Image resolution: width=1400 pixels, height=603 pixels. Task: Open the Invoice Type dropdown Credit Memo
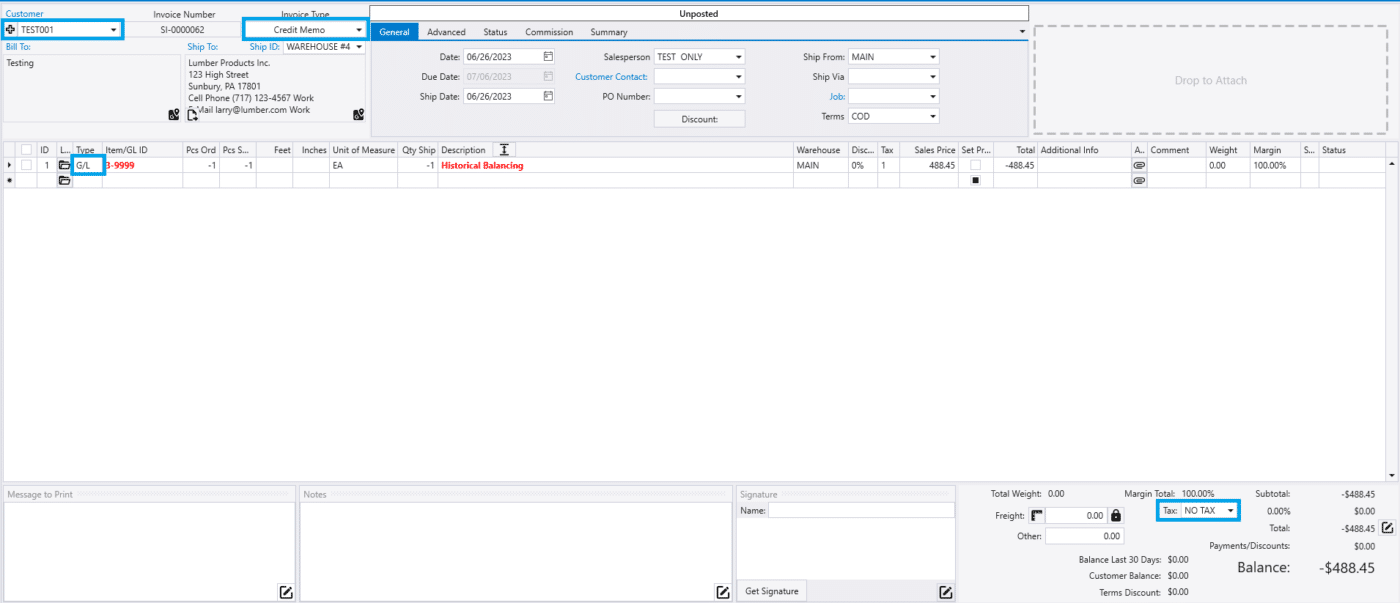(359, 30)
